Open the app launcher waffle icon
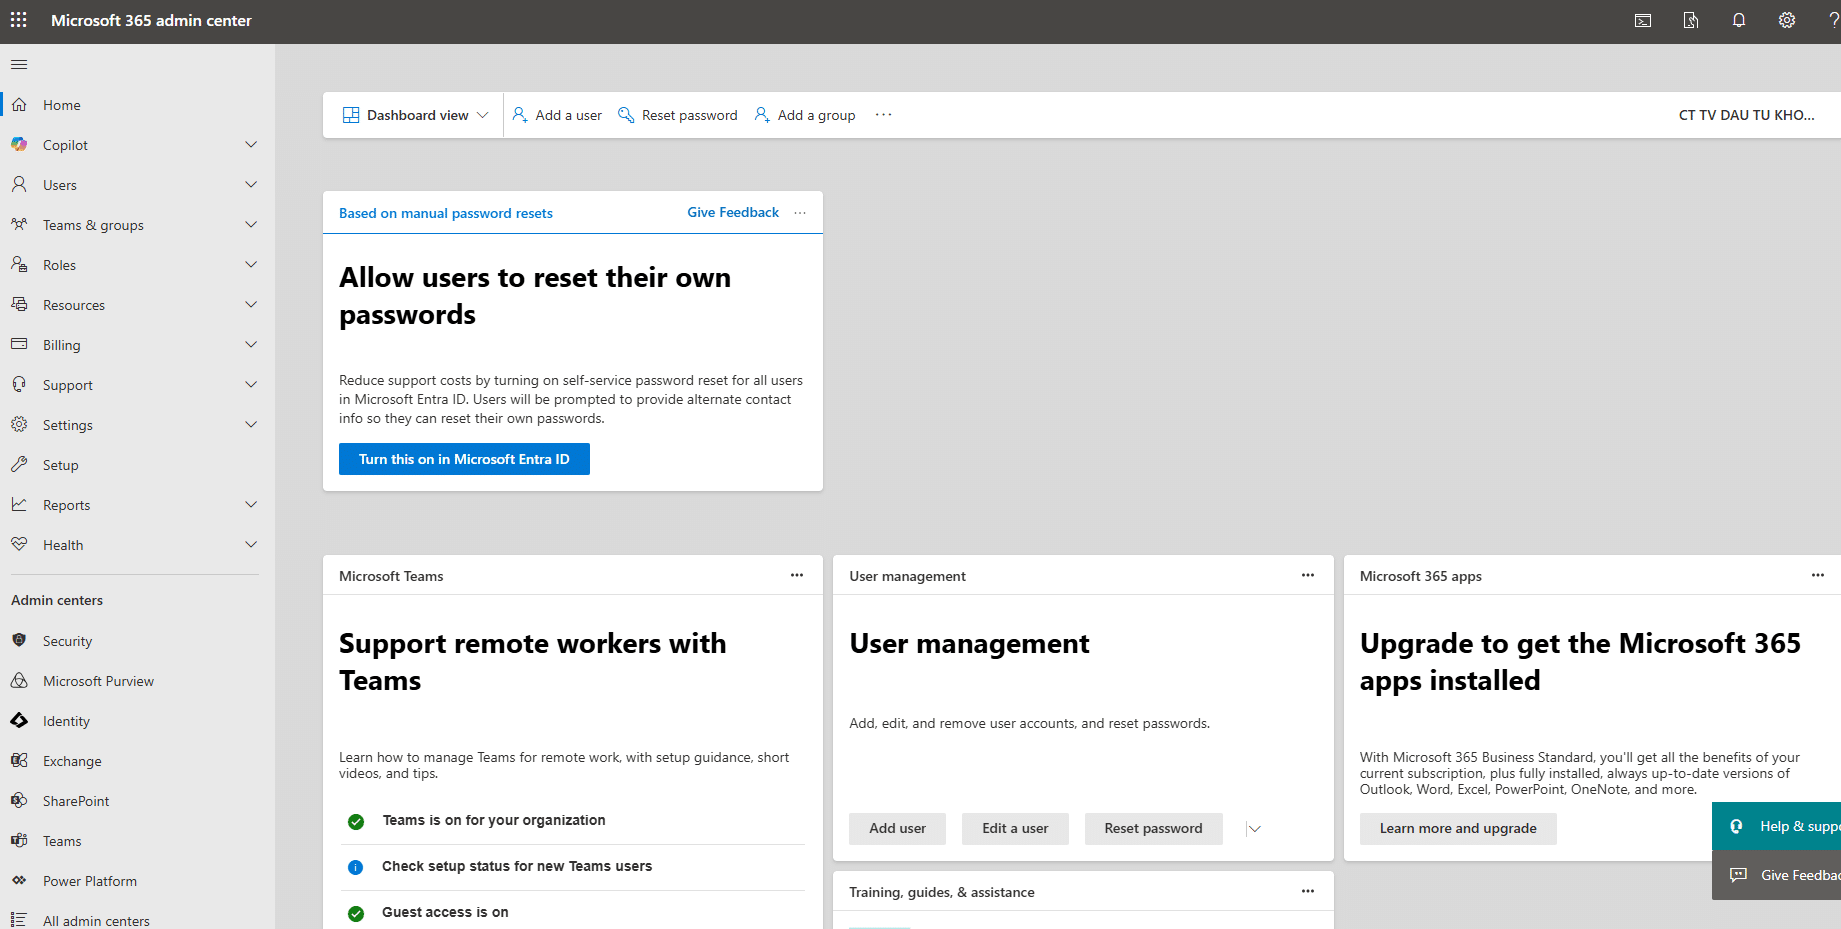Screen dimensions: 1841x929 [x=19, y=20]
